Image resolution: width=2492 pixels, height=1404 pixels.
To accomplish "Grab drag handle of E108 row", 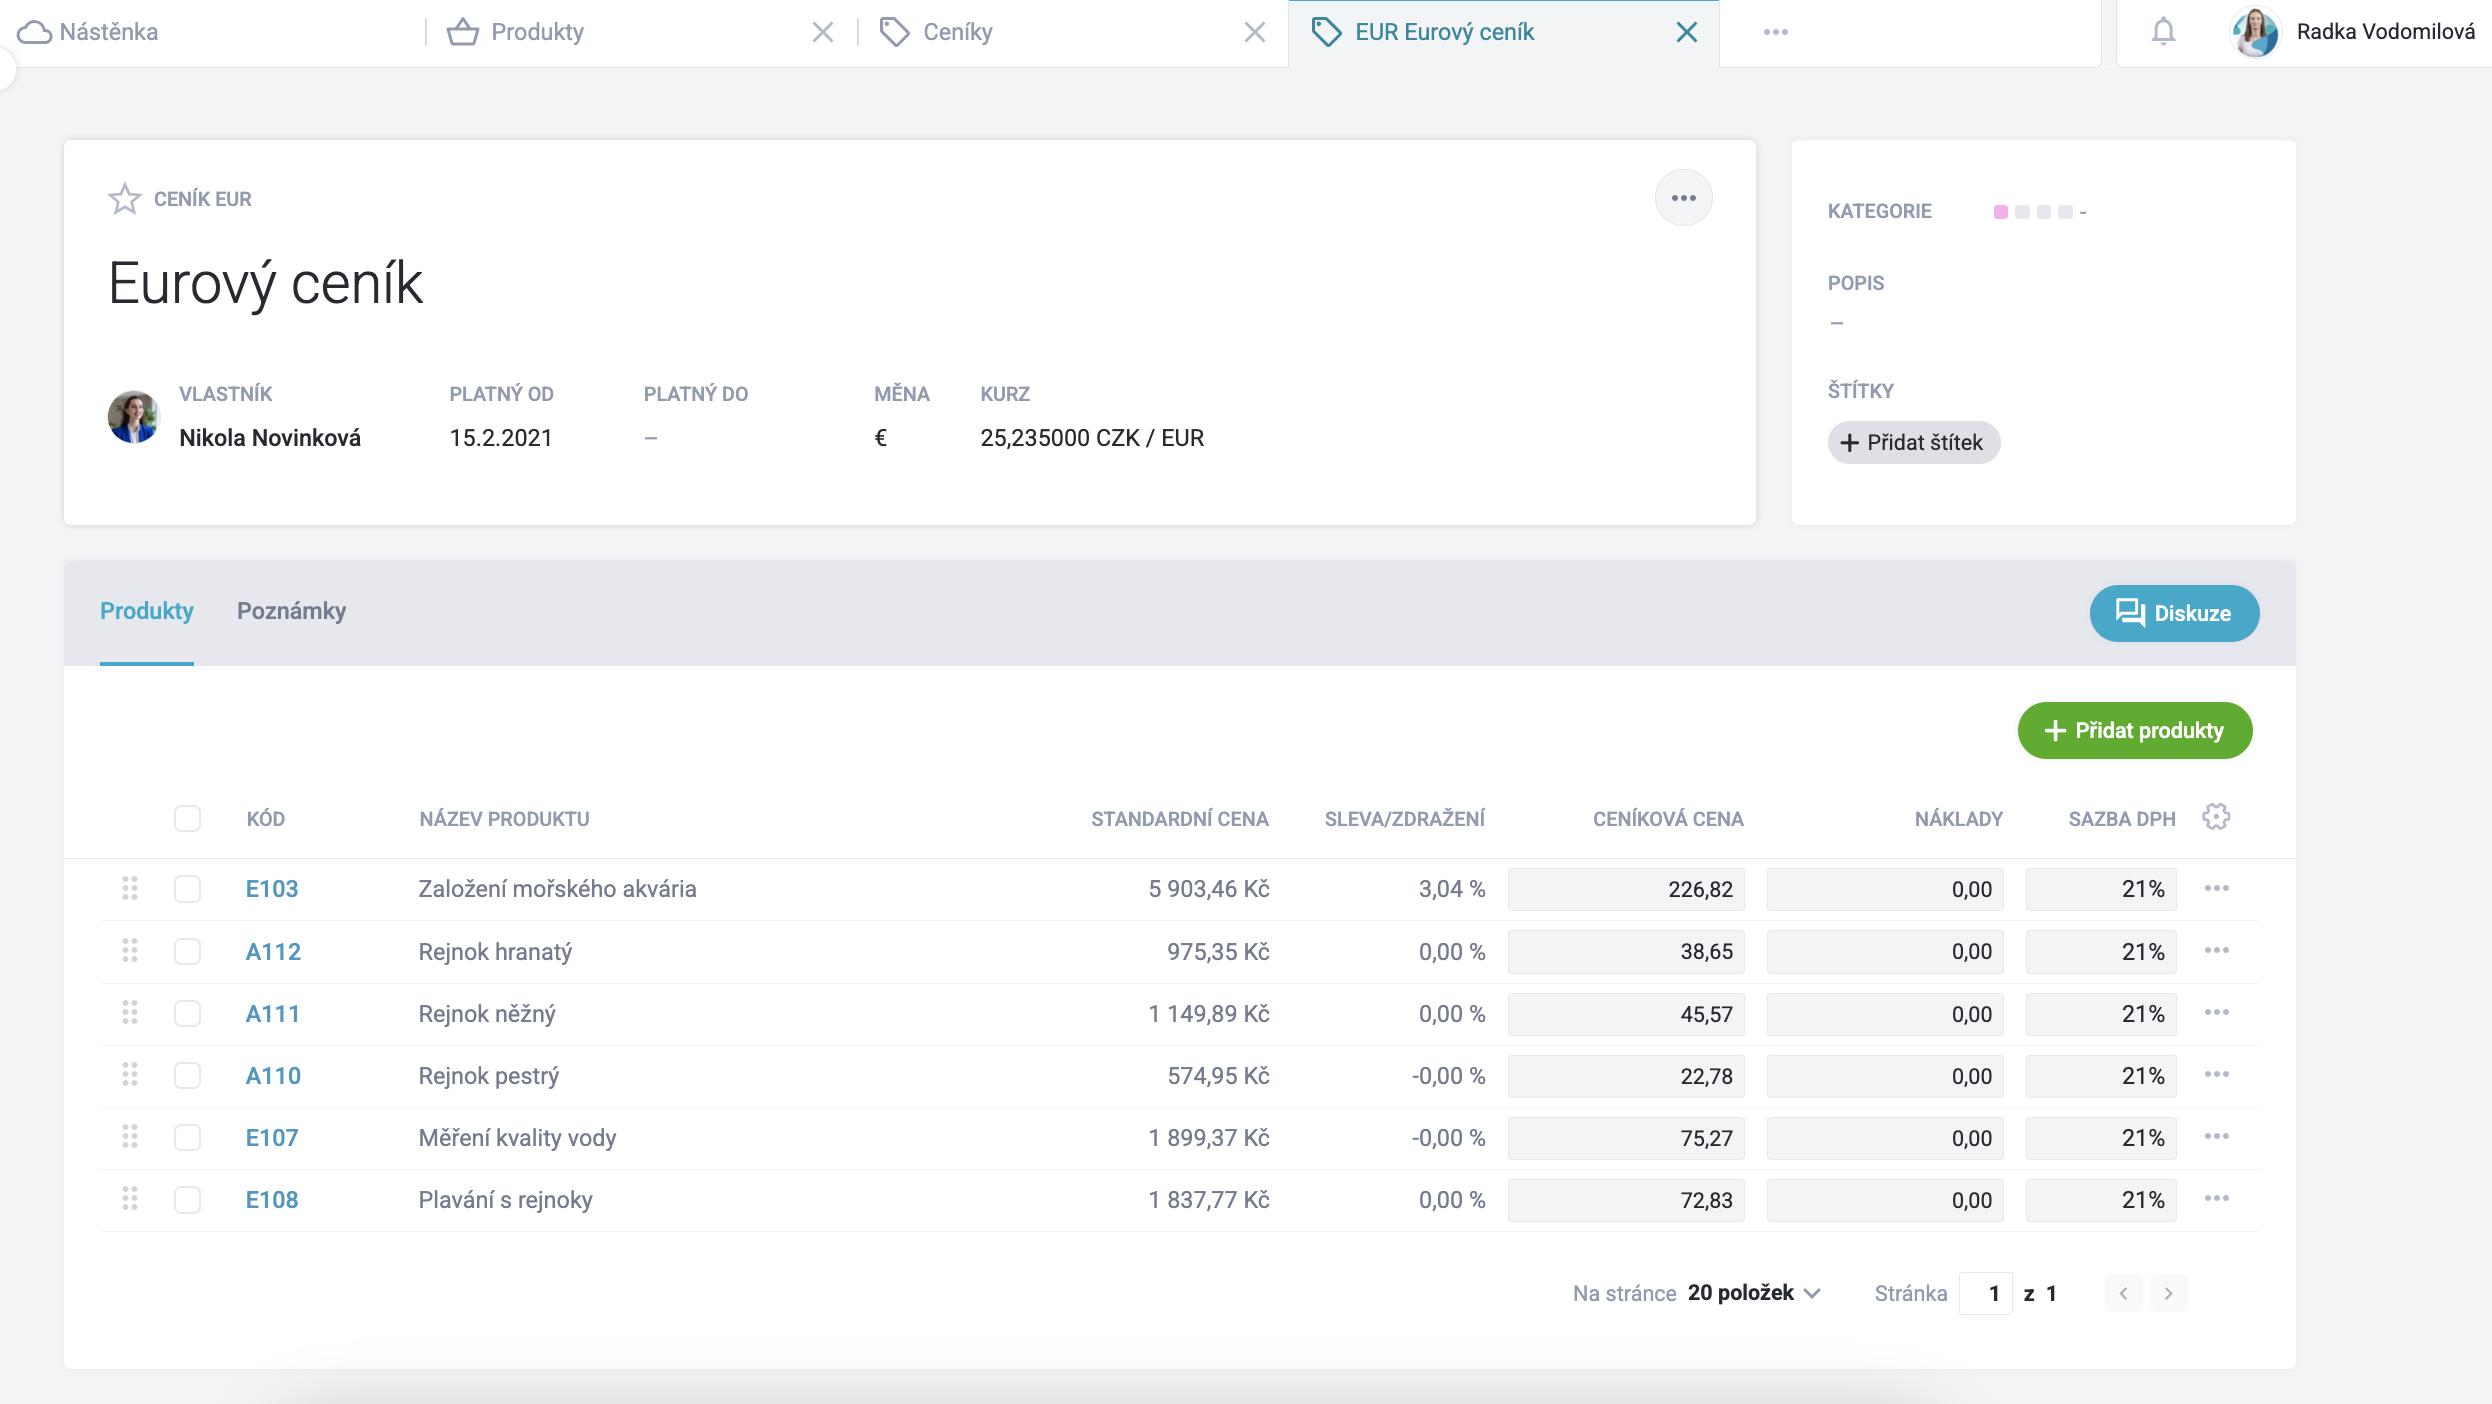I will click(130, 1198).
